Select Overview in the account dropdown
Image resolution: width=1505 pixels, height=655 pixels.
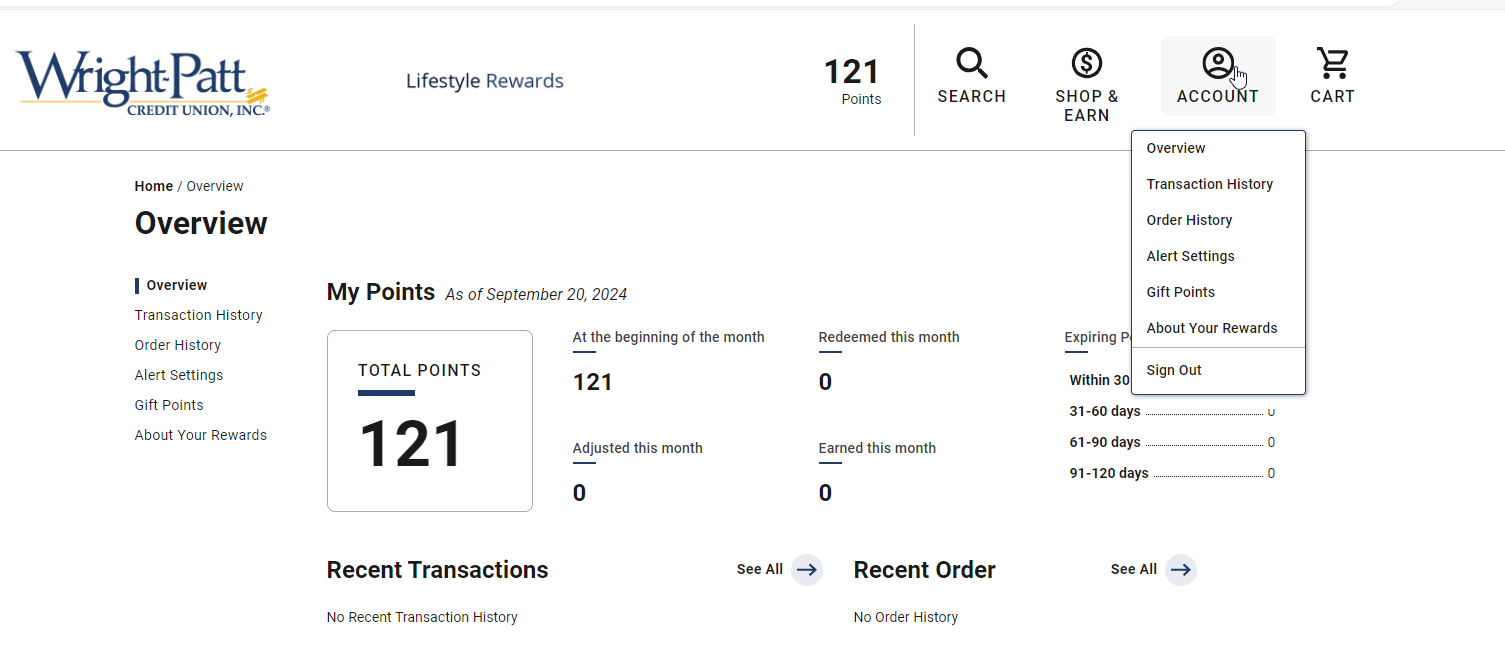tap(1175, 147)
